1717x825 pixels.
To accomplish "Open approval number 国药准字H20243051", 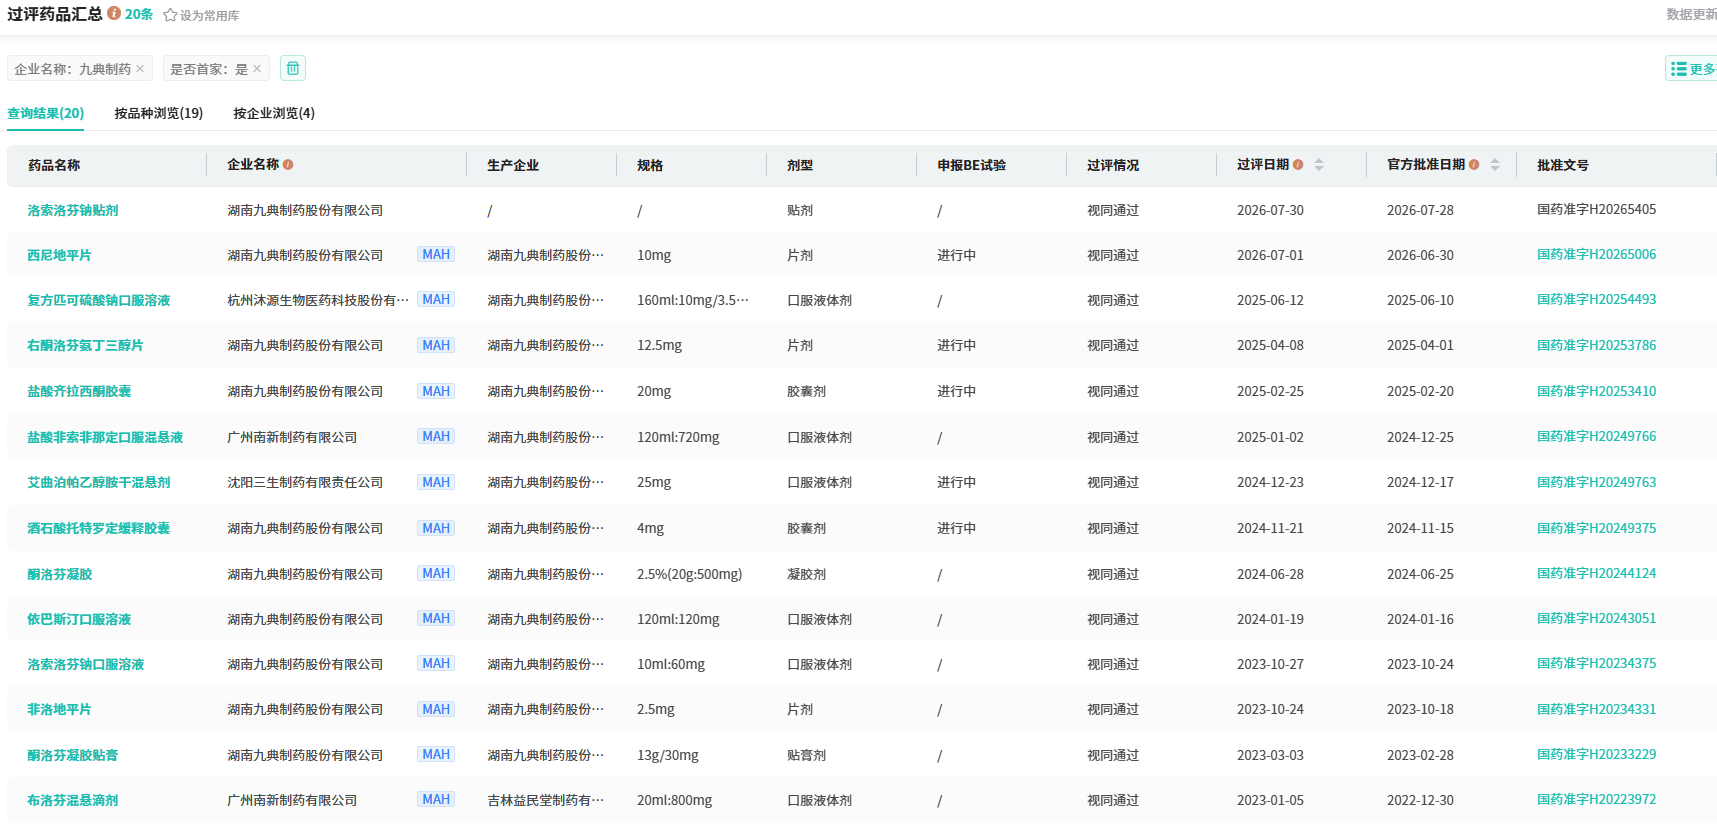I will pos(1596,619).
